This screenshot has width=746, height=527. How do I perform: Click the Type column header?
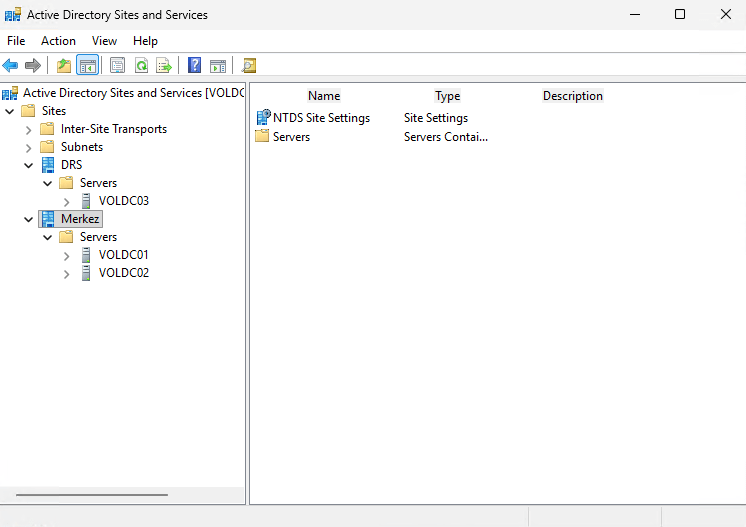click(447, 96)
